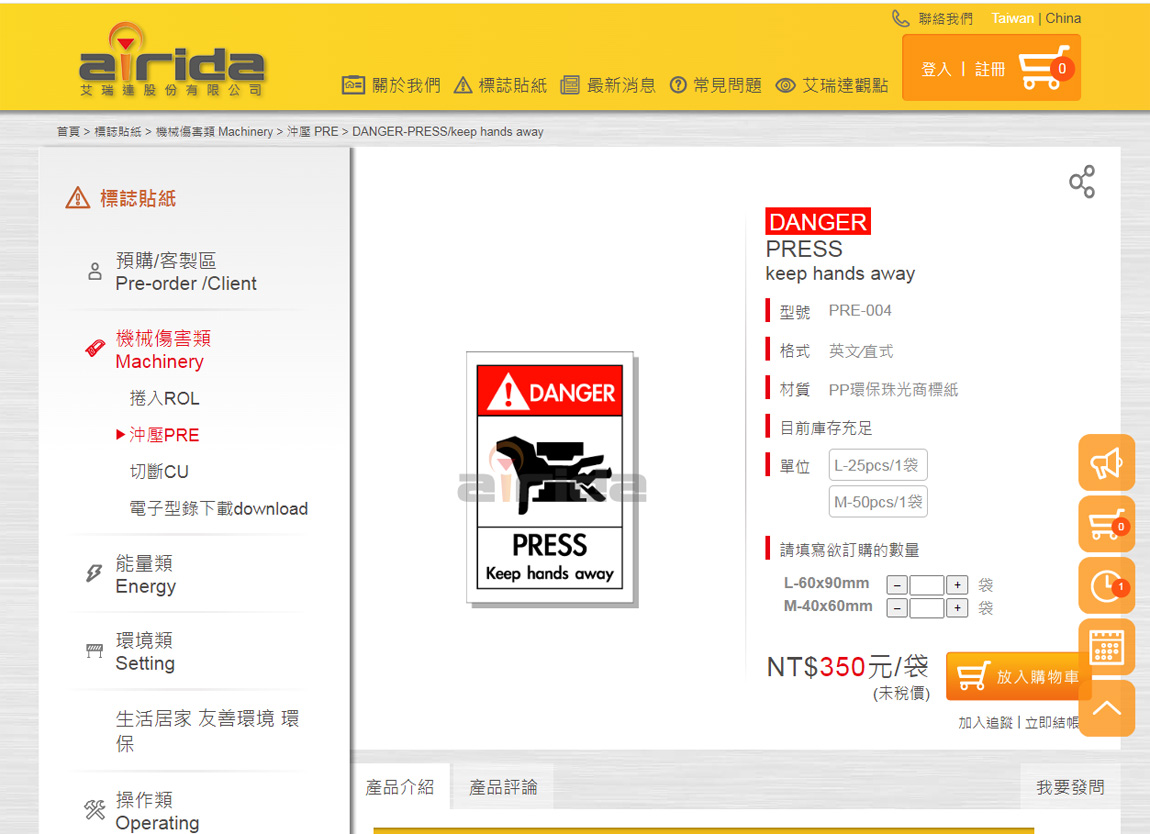Image resolution: width=1150 pixels, height=834 pixels.
Task: Select the L-25pcs/1袋 unit option
Action: pos(878,465)
